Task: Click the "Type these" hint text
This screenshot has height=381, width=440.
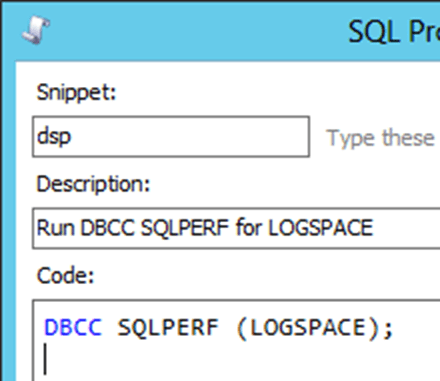Action: tap(380, 138)
